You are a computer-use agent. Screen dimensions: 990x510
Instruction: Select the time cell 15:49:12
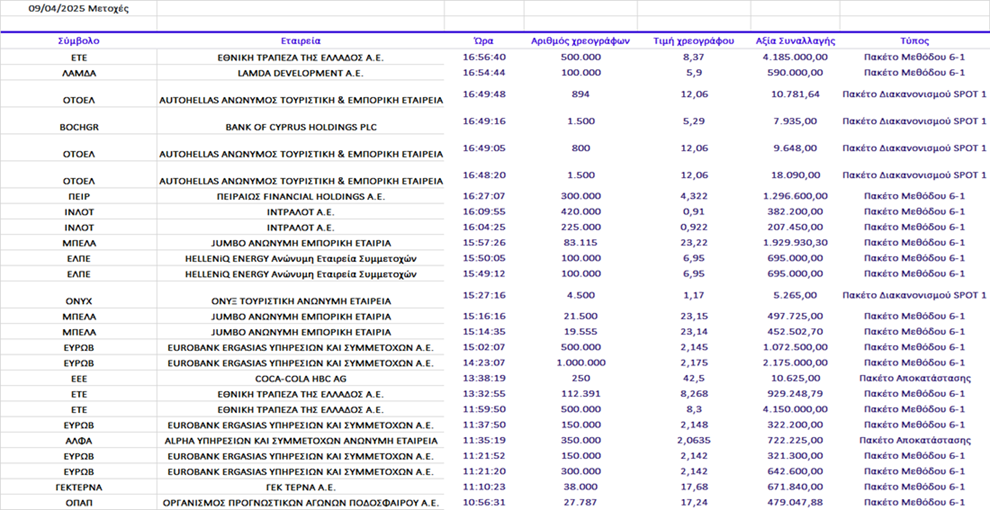coord(484,274)
